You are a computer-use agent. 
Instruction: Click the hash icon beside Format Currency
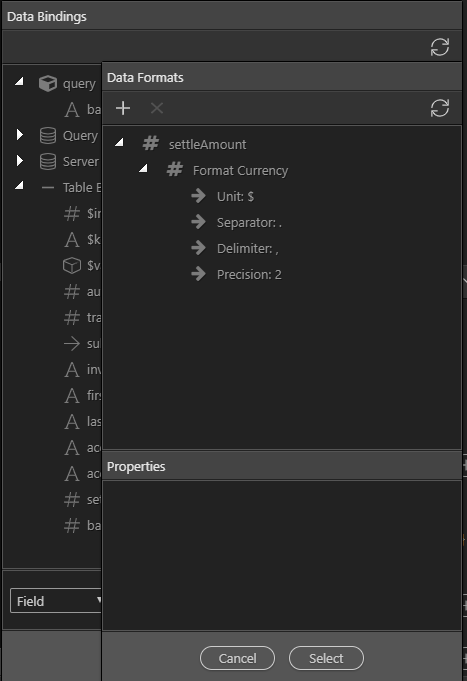tap(175, 169)
